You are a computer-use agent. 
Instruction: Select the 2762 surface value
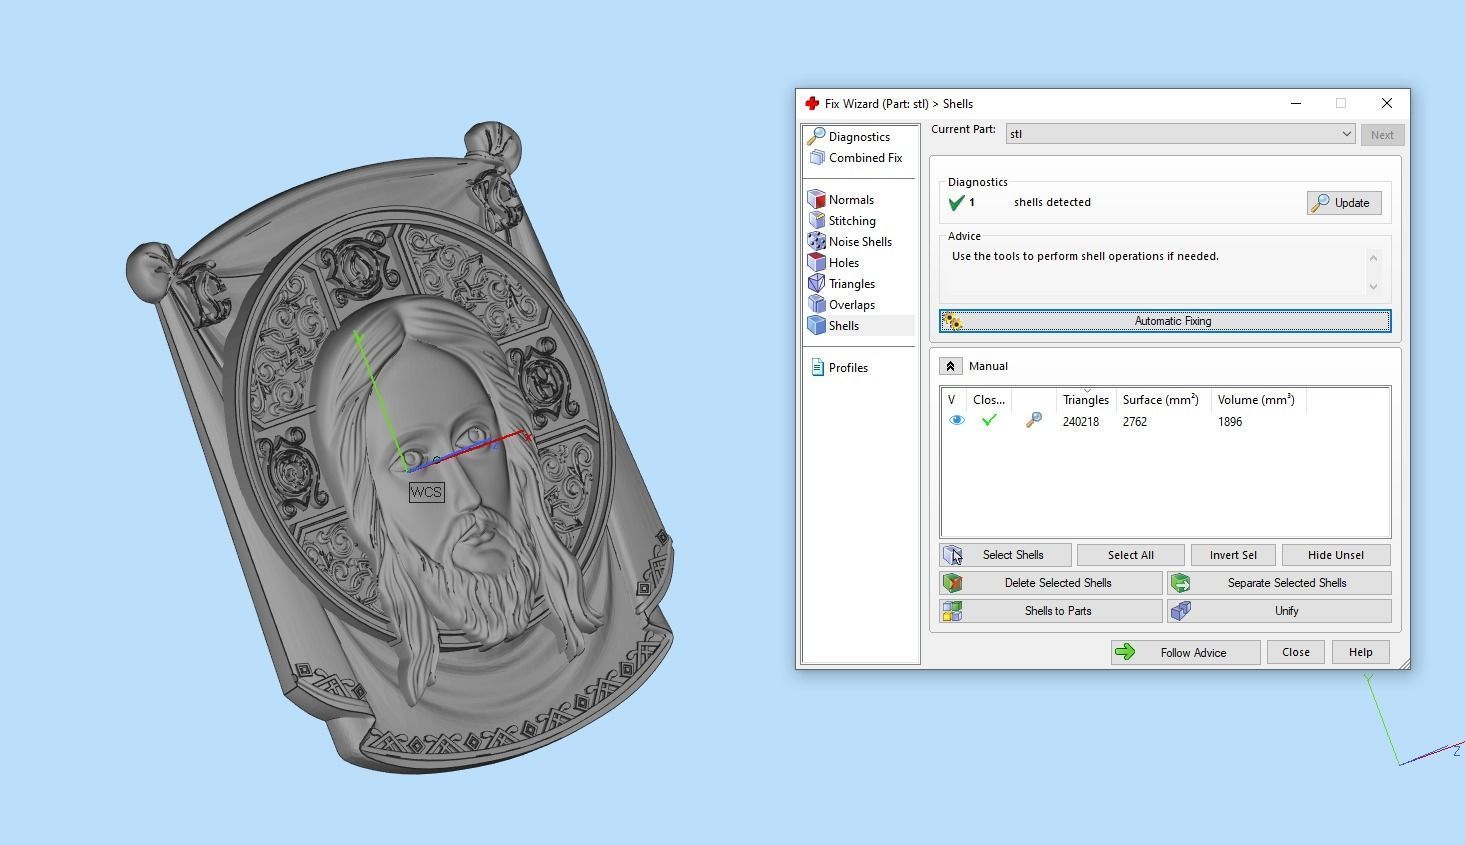(x=1135, y=422)
